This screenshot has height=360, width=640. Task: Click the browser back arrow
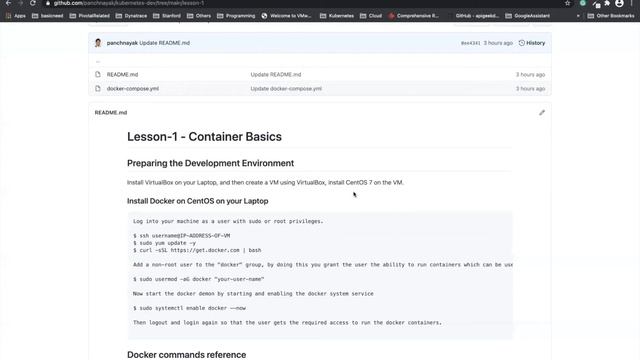click(8, 3)
